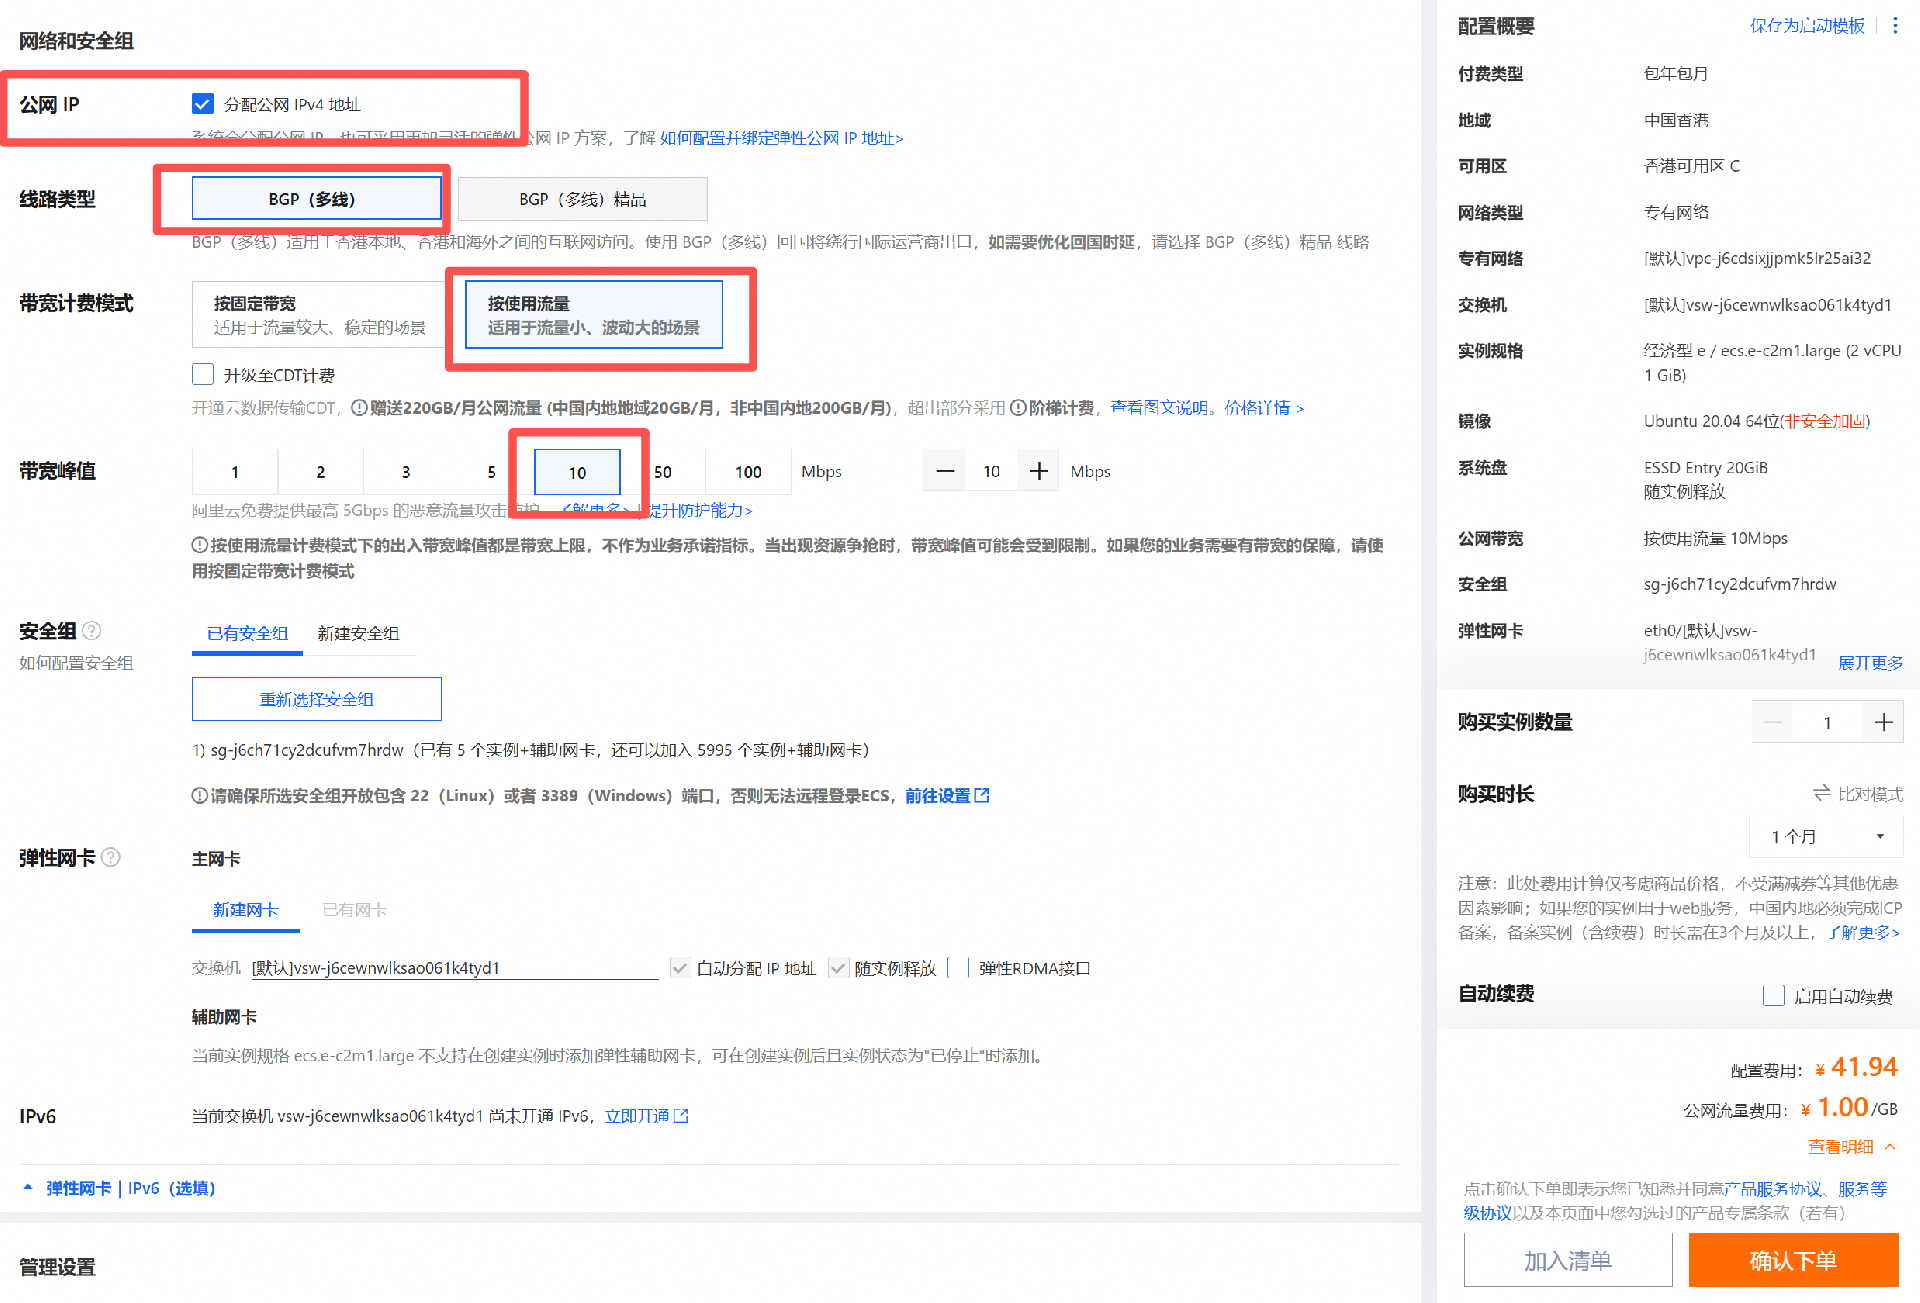This screenshot has height=1303, width=1920.
Task: Expand 展开更多 in configuration summary
Action: (x=1870, y=663)
